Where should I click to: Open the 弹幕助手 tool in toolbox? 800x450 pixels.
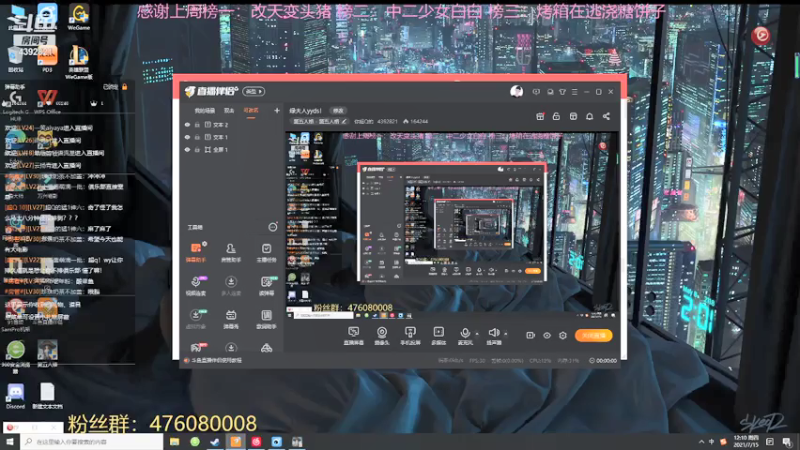click(196, 252)
